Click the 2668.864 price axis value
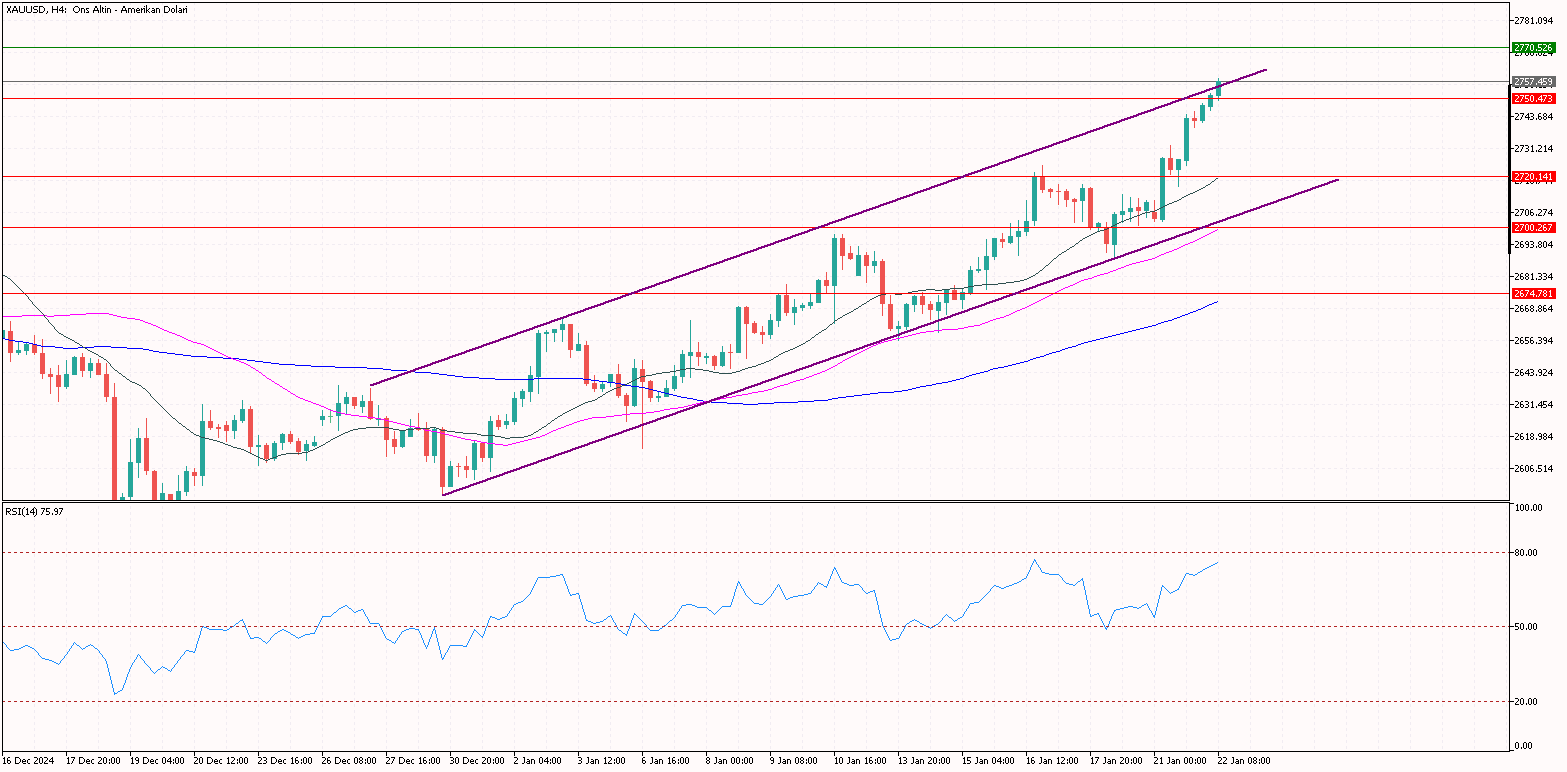 click(x=1533, y=308)
